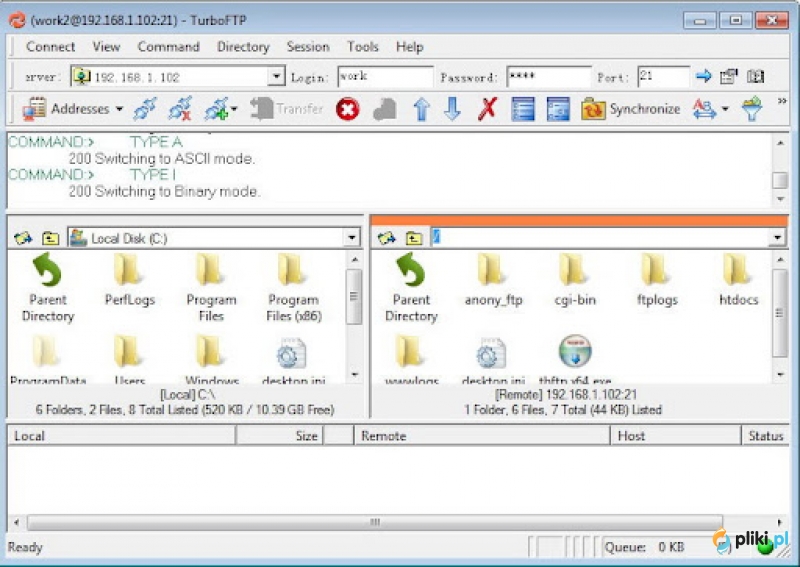Expand the remote path dropdown
This screenshot has width=800, height=567.
point(777,237)
